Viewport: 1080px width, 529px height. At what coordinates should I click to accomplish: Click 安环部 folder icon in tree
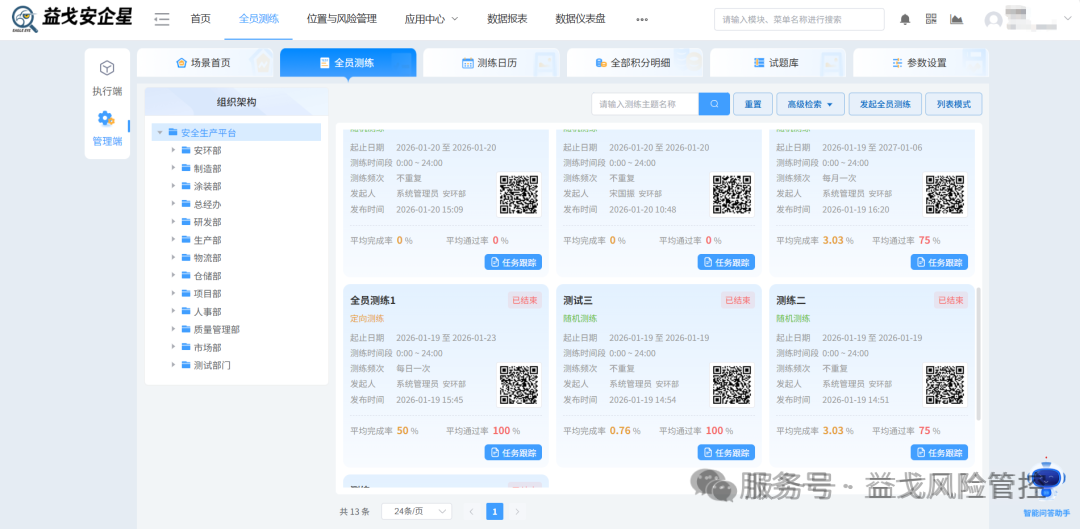(186, 150)
